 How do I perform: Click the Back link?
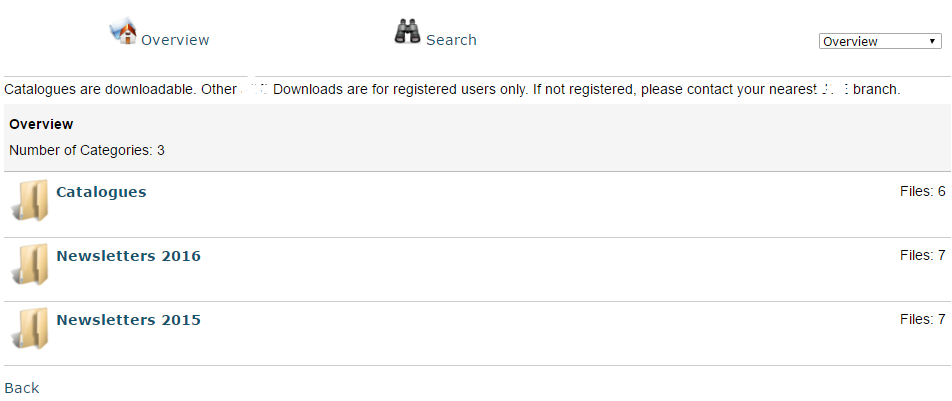pos(21,388)
